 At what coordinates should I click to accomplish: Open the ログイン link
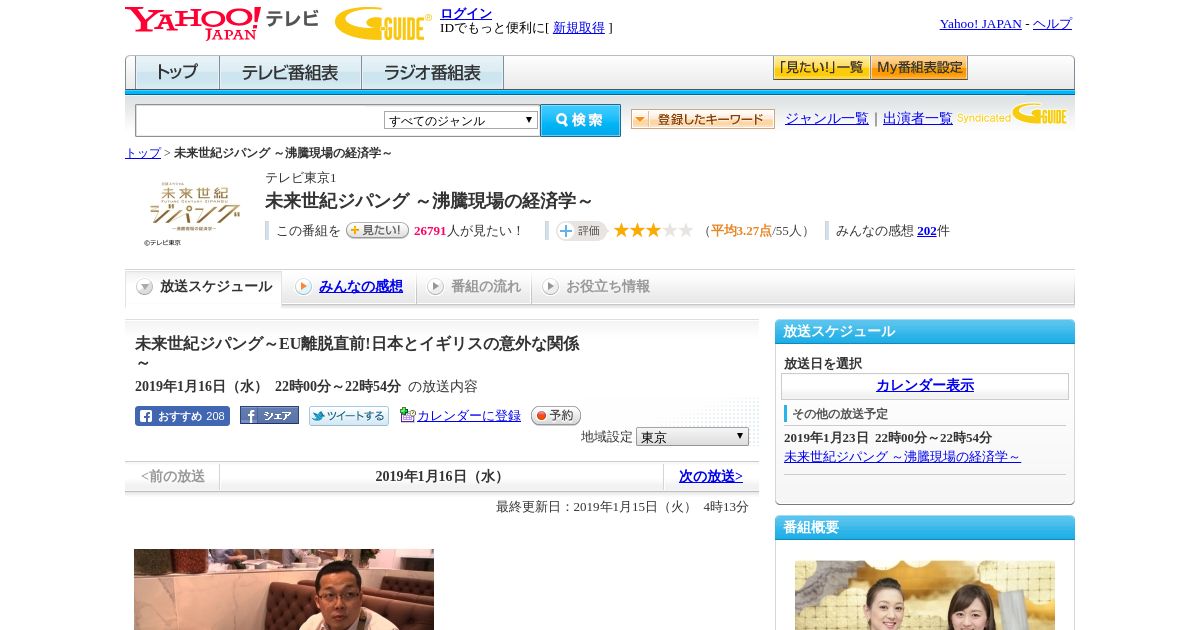pyautogui.click(x=466, y=13)
